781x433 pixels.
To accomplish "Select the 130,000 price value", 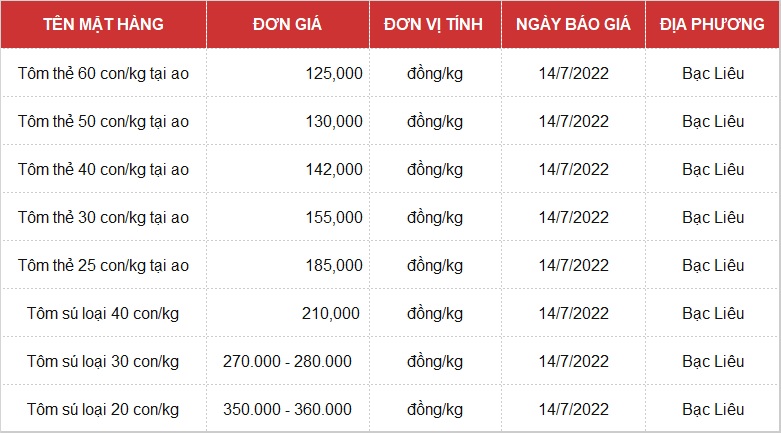I will [334, 121].
